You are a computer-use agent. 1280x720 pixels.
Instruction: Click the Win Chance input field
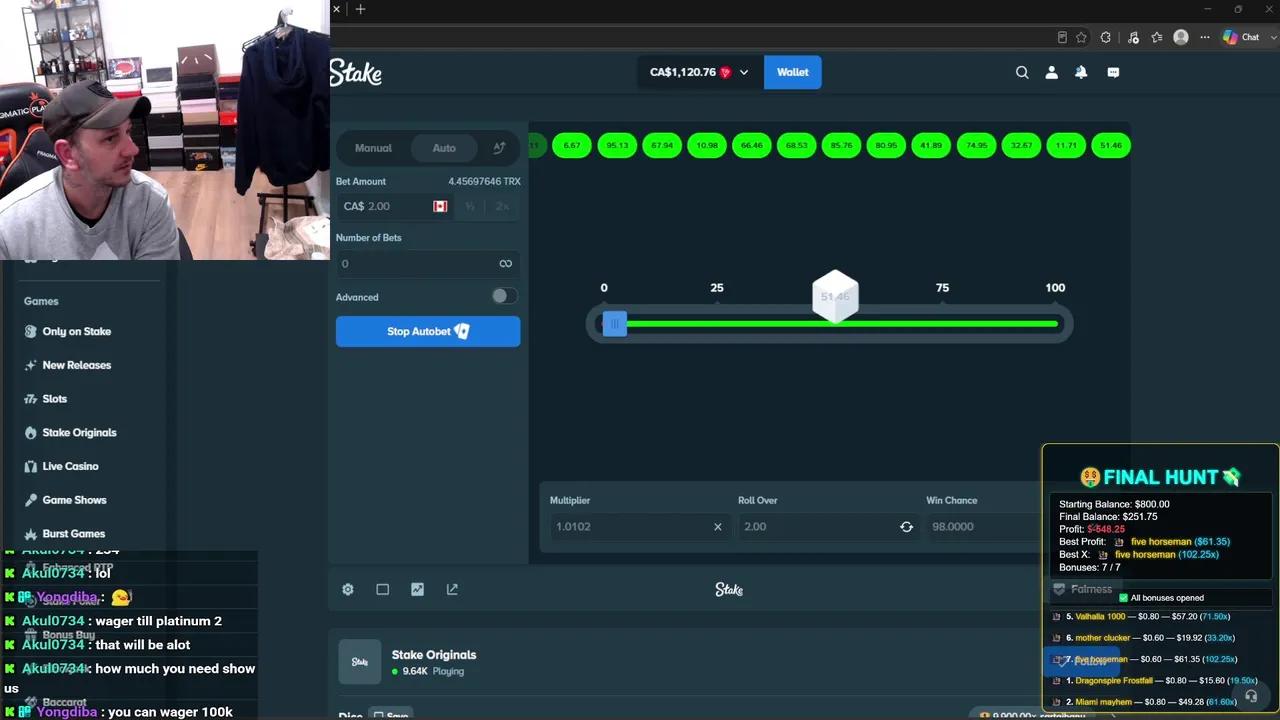pyautogui.click(x=984, y=526)
